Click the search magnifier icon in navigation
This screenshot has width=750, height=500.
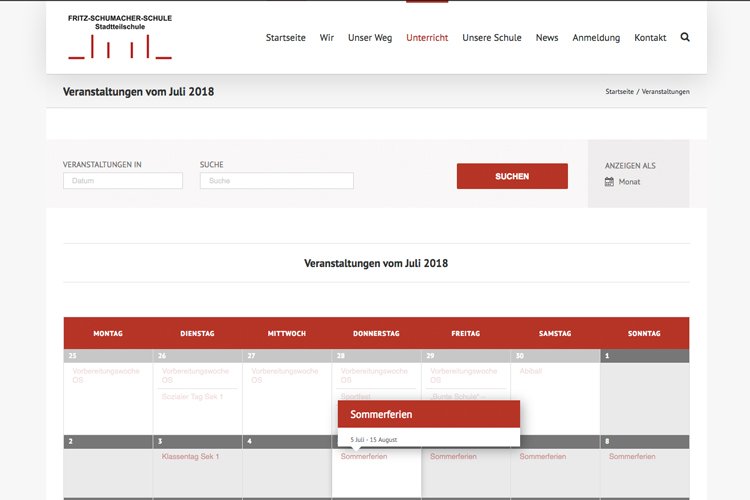click(x=685, y=37)
